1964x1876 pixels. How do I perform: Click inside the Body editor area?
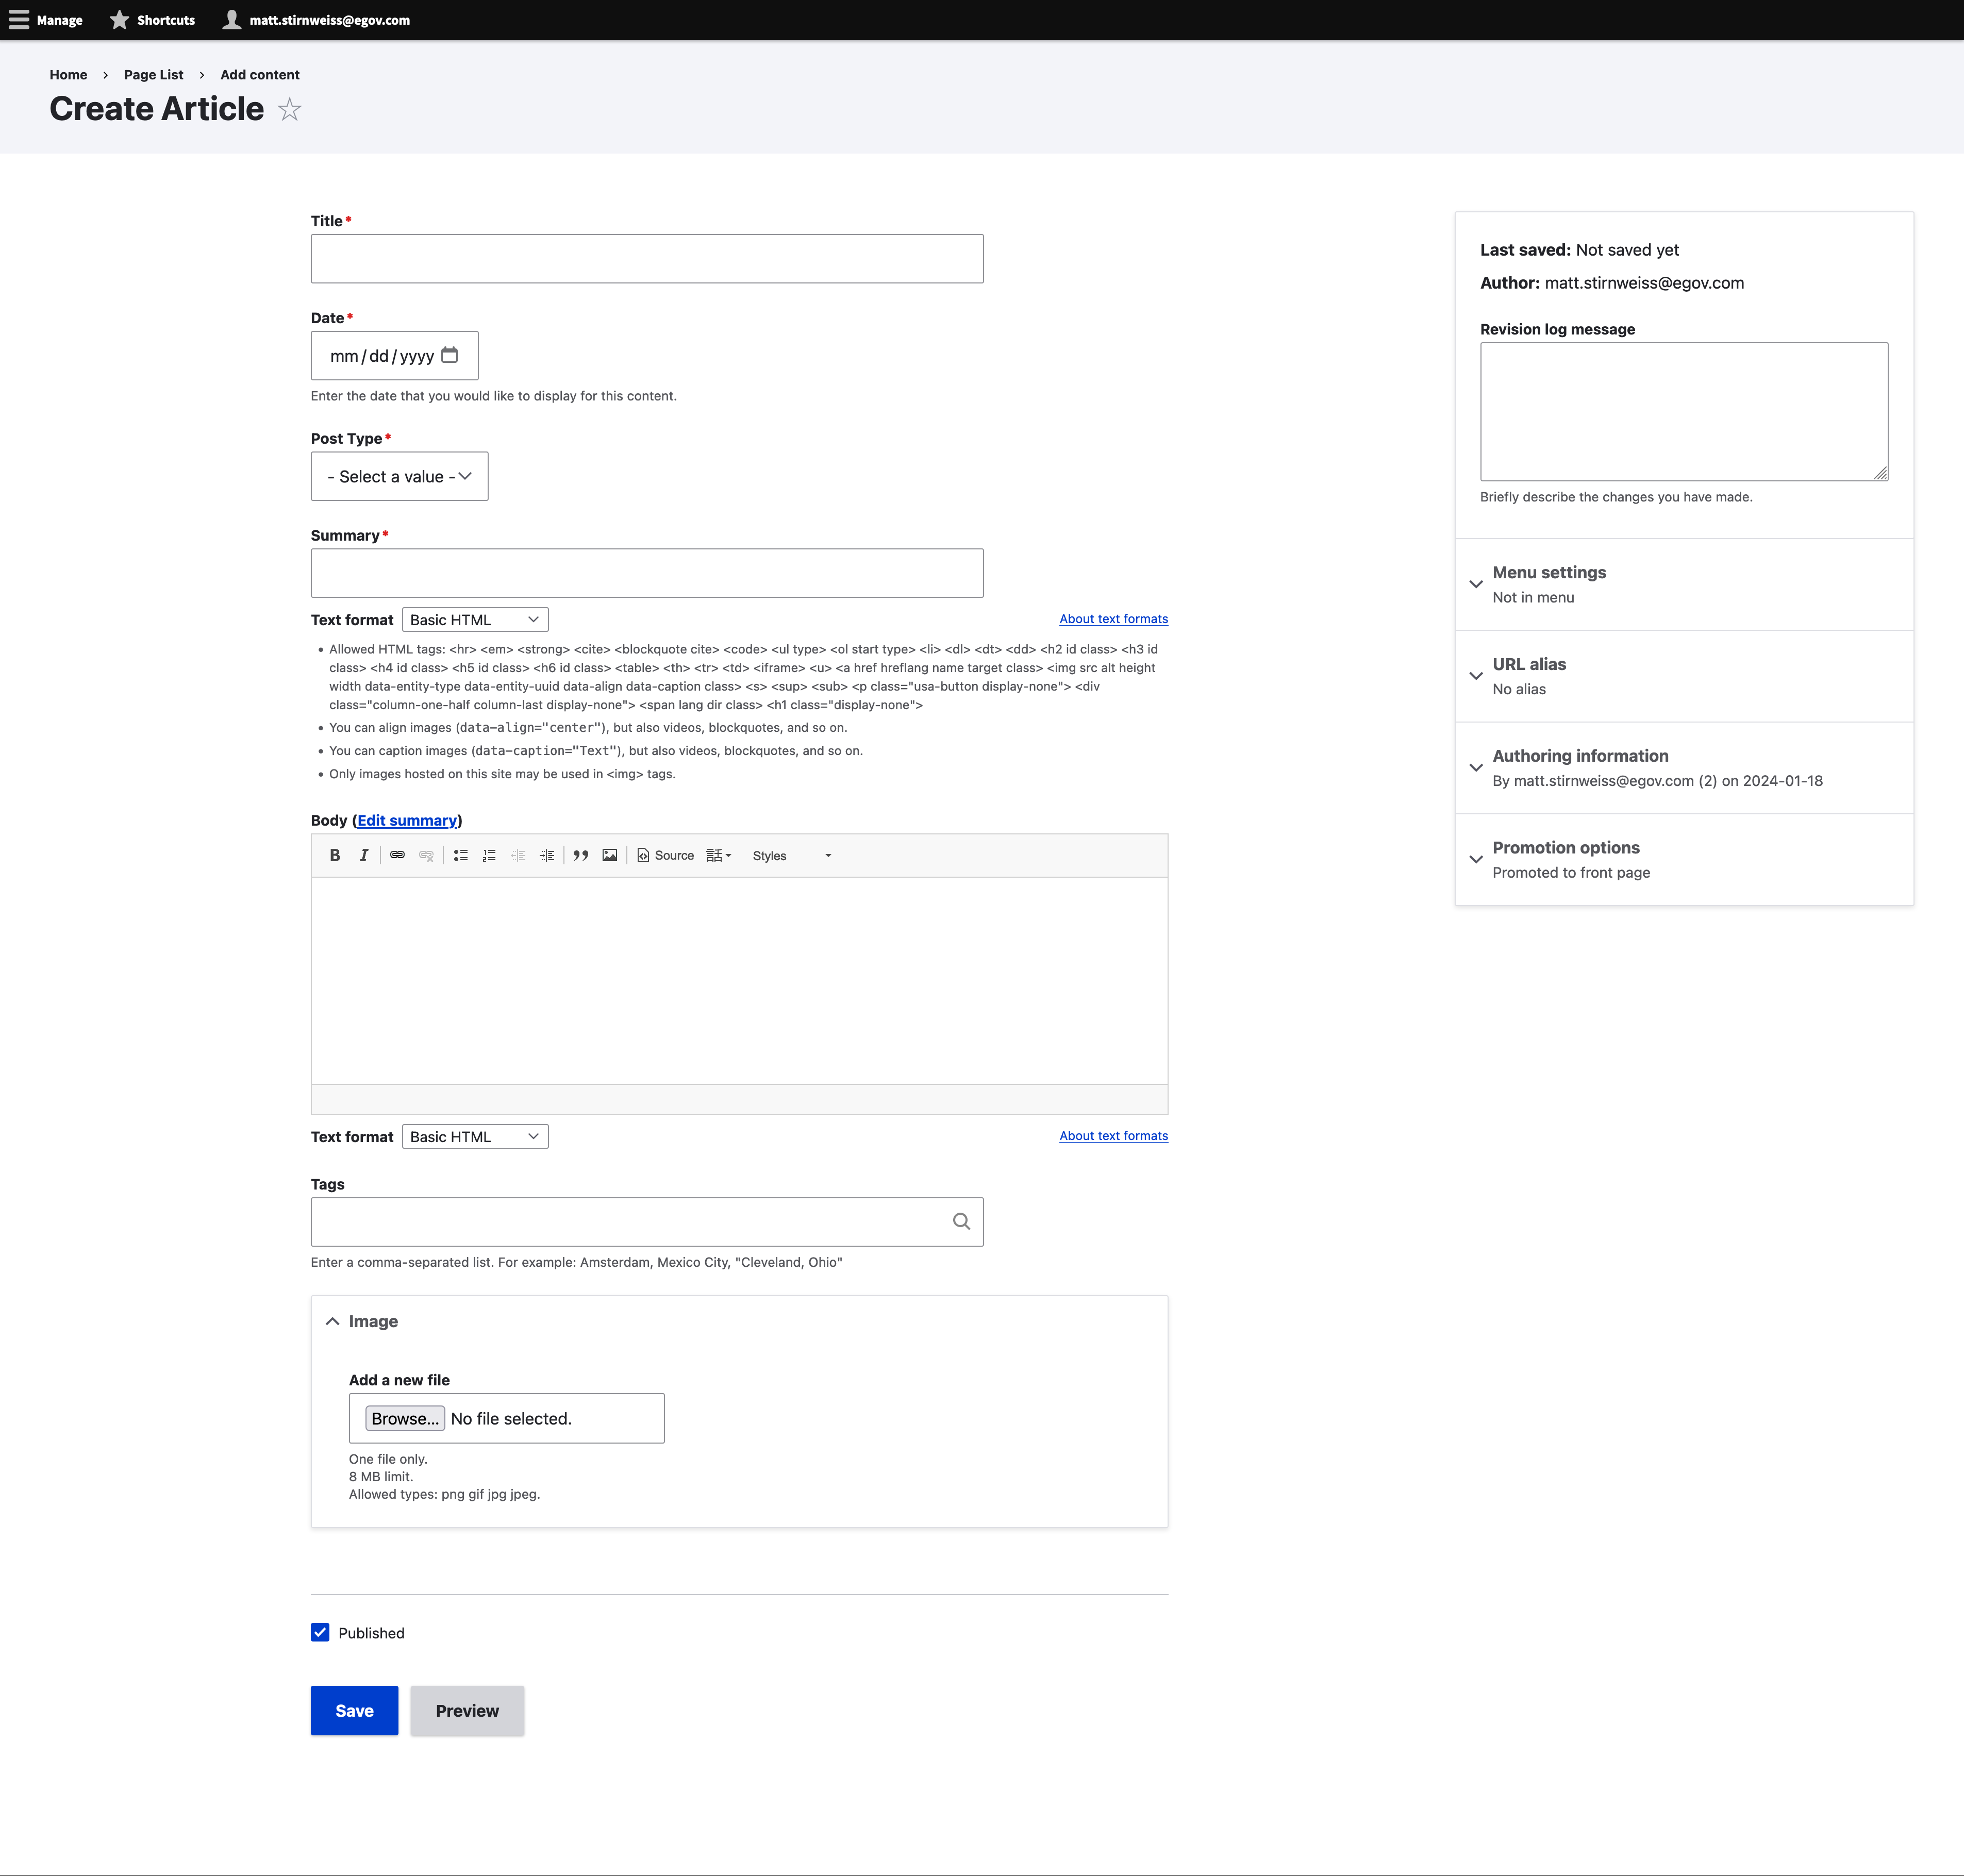pos(739,980)
